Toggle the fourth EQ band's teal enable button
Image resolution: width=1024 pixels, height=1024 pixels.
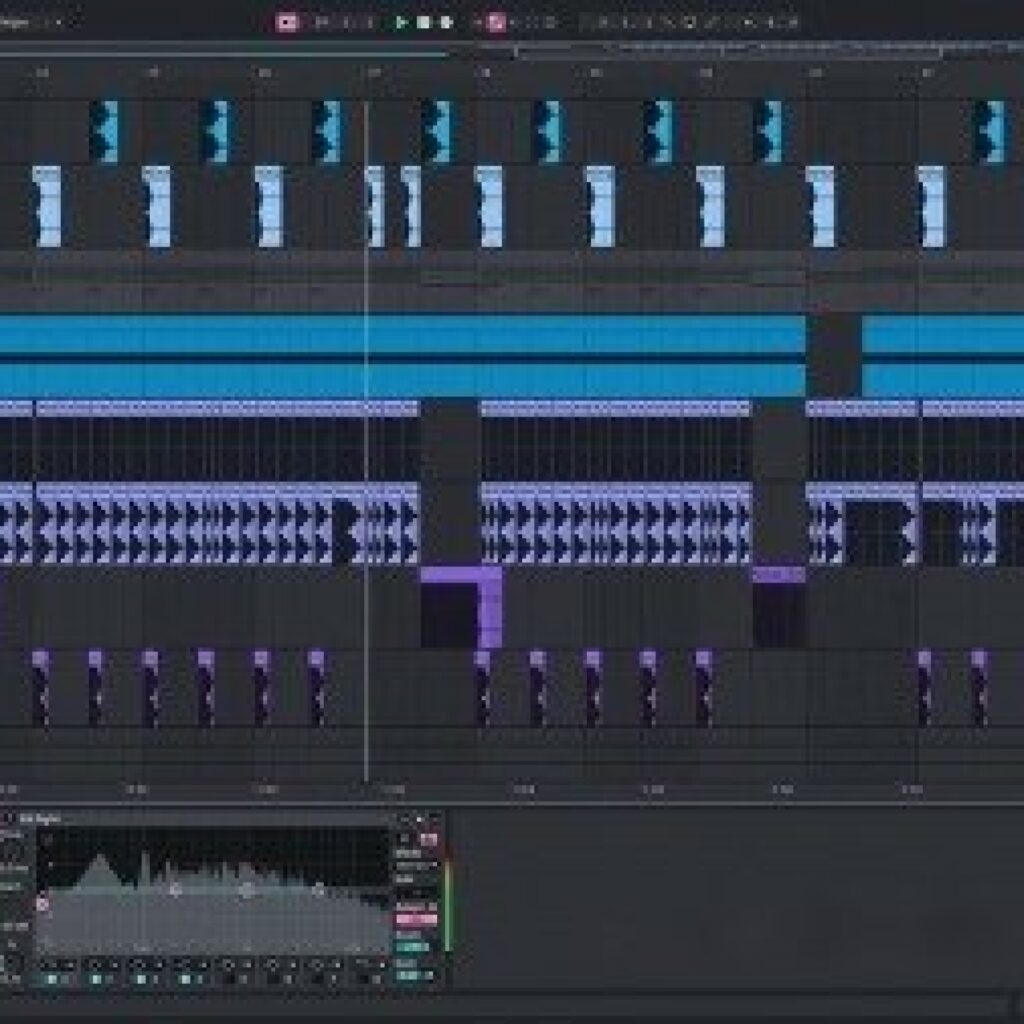(185, 980)
